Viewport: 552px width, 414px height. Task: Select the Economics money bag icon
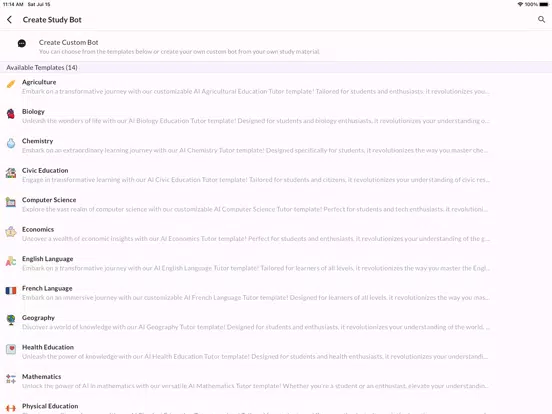coord(11,232)
